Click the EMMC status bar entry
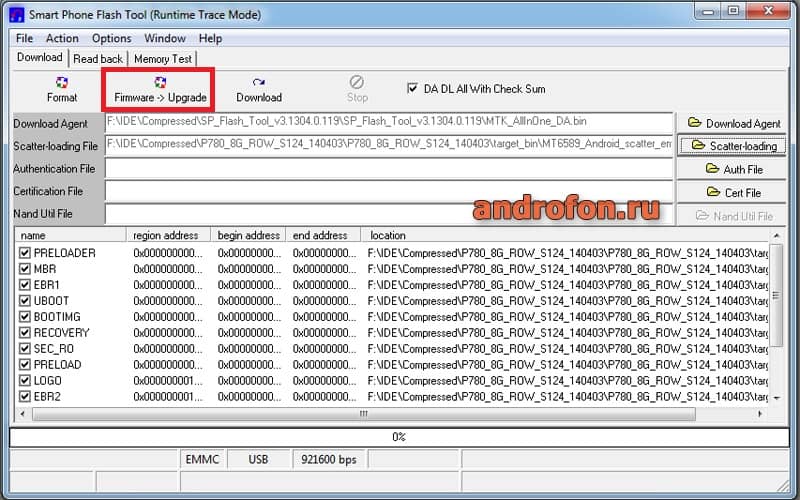 pyautogui.click(x=202, y=459)
